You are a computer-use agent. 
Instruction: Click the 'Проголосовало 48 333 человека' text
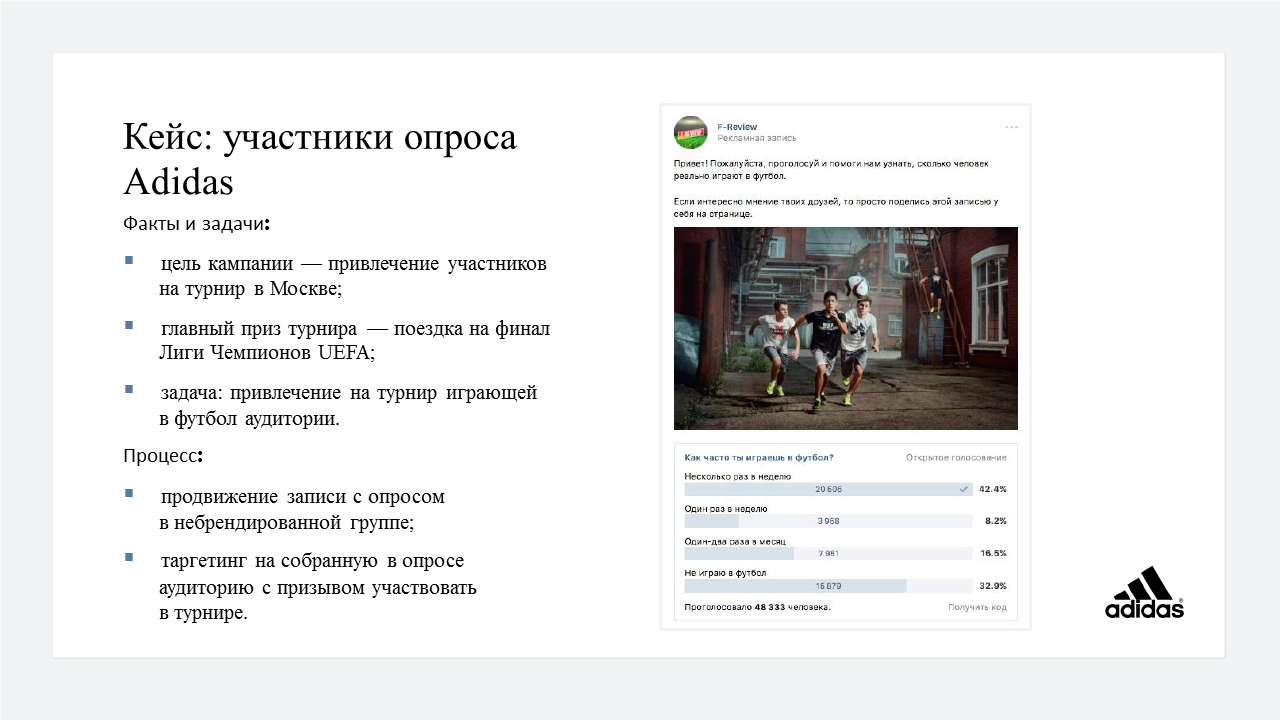757,607
